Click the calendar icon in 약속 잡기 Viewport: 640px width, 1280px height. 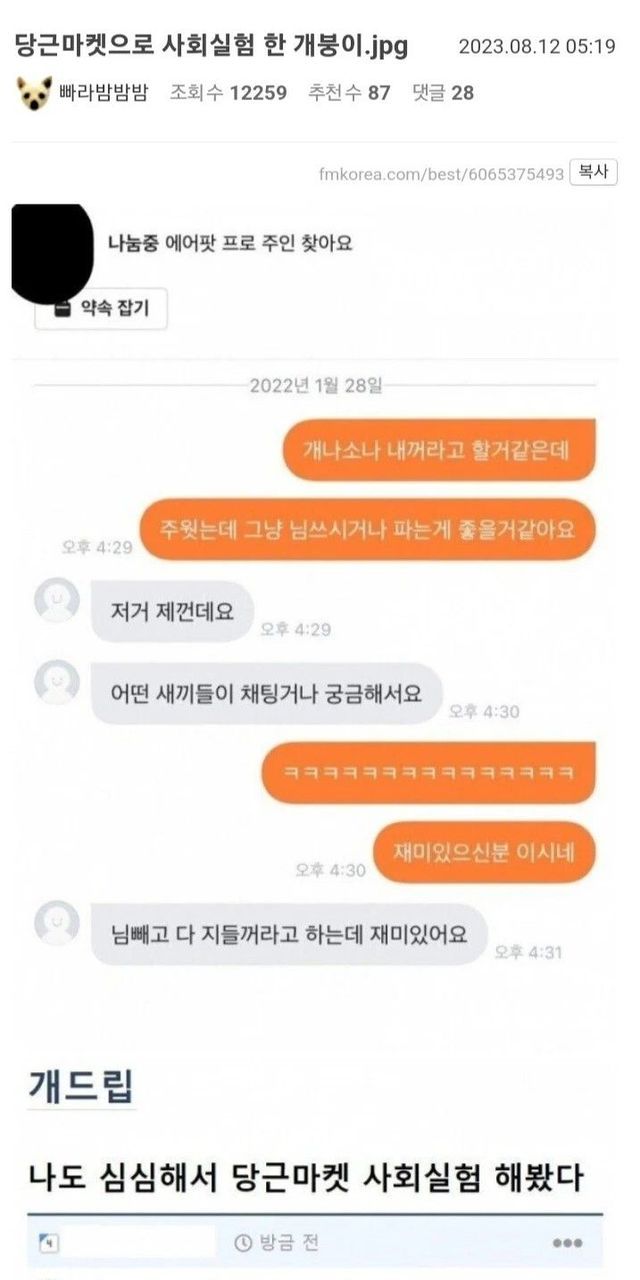(62, 308)
